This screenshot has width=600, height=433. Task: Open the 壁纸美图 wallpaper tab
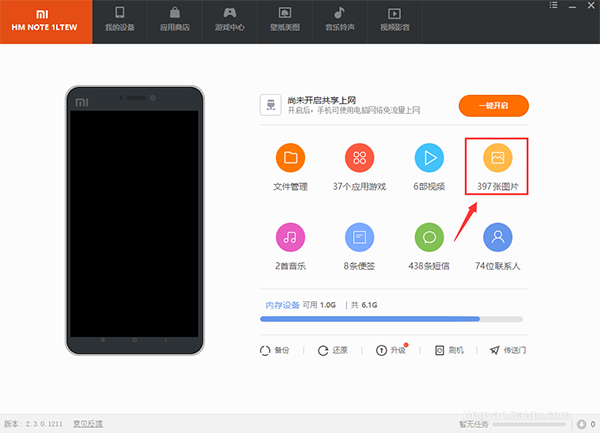(285, 22)
